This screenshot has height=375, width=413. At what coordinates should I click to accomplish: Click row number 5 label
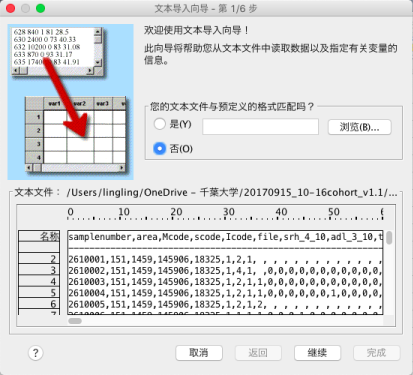(x=39, y=293)
